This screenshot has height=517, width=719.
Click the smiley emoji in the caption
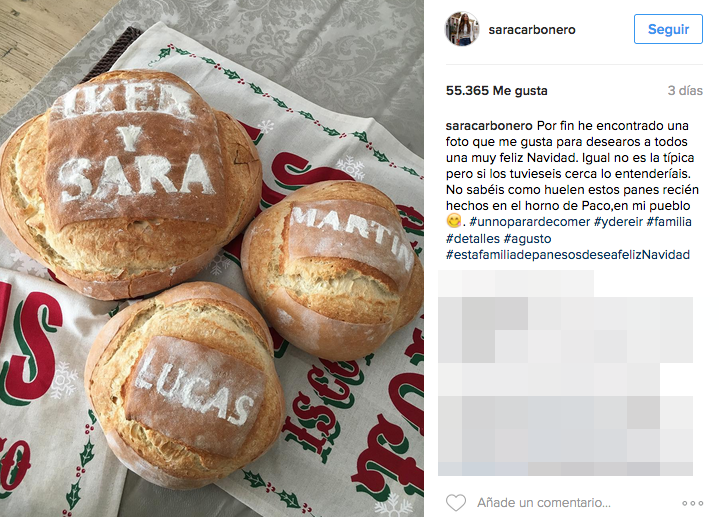coord(454,221)
